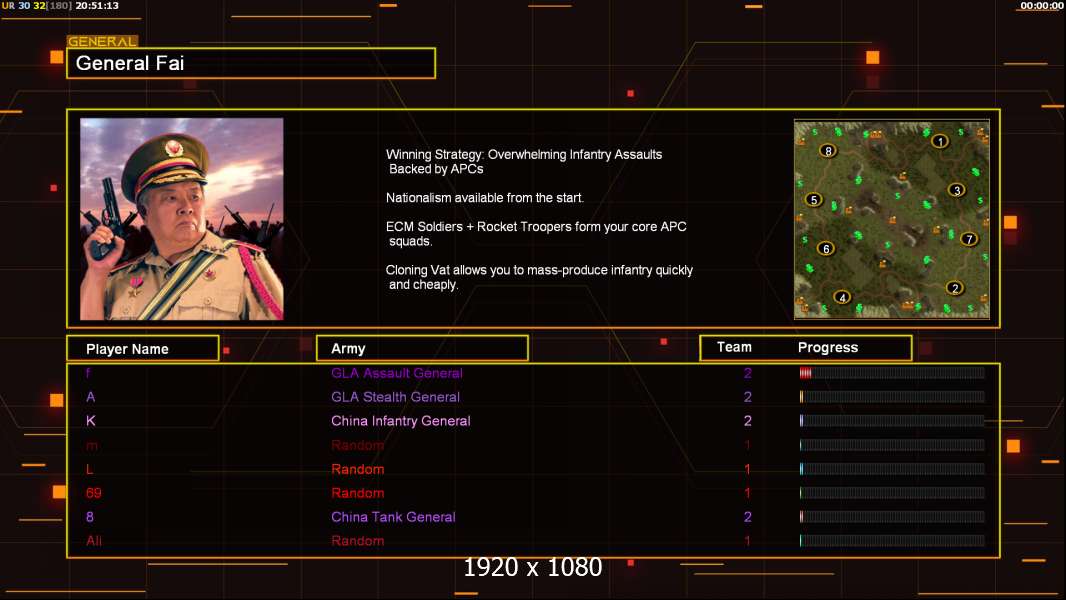Click player 69's loading progress bar
The height and width of the screenshot is (600, 1066).
(x=892, y=493)
